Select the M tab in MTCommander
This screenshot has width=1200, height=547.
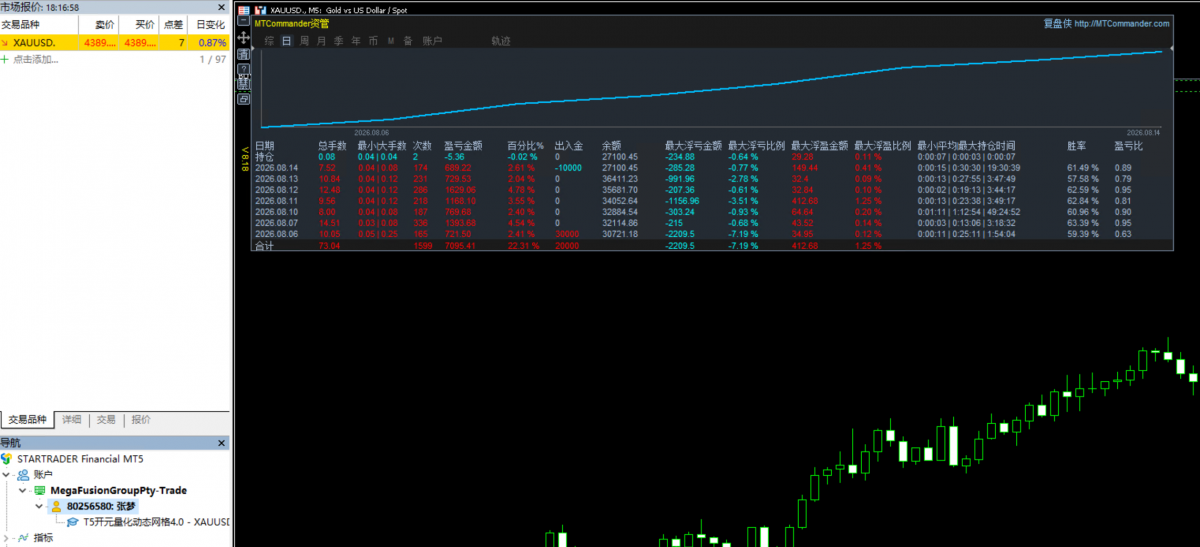point(391,41)
